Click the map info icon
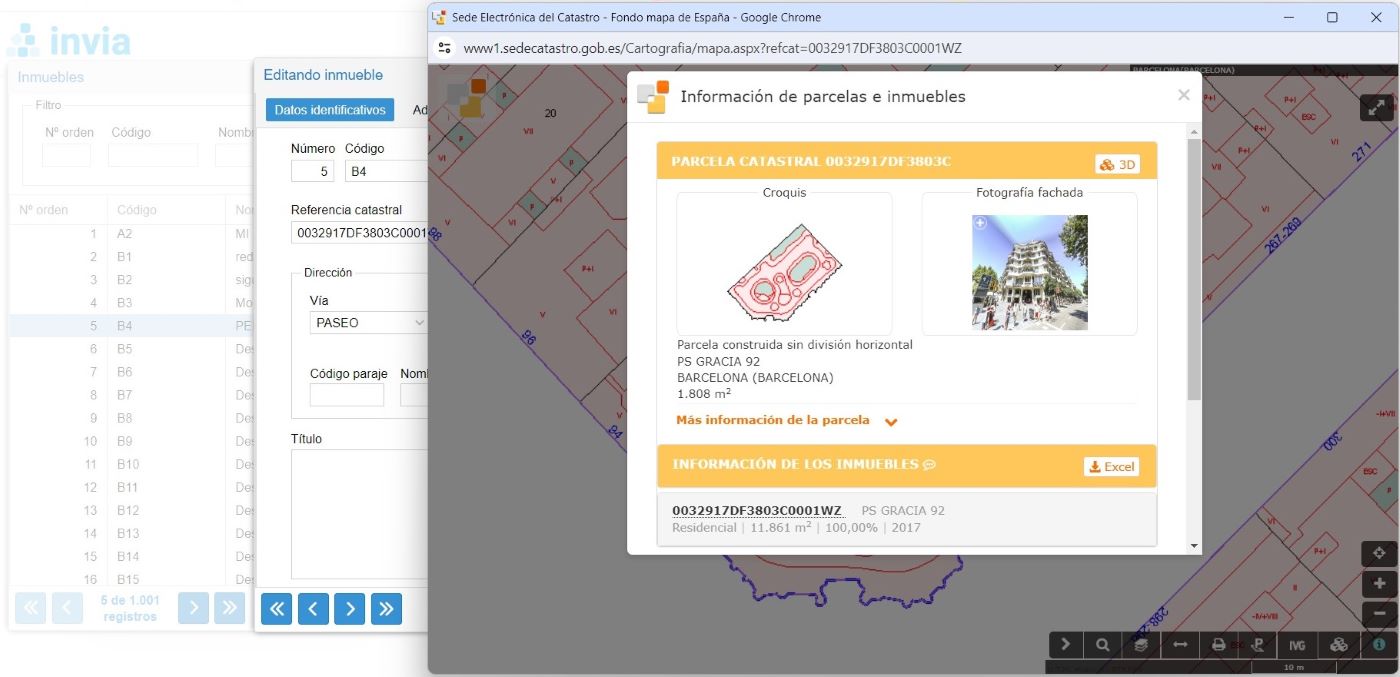The image size is (1400, 677). [1379, 645]
